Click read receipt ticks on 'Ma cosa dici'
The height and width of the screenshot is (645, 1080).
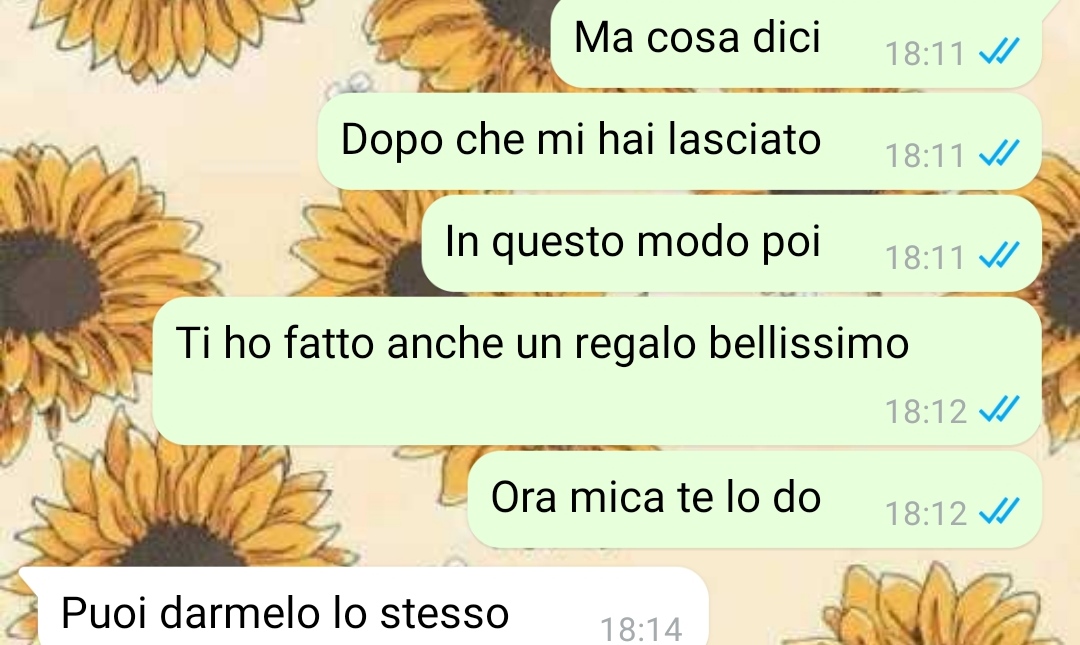click(x=999, y=52)
